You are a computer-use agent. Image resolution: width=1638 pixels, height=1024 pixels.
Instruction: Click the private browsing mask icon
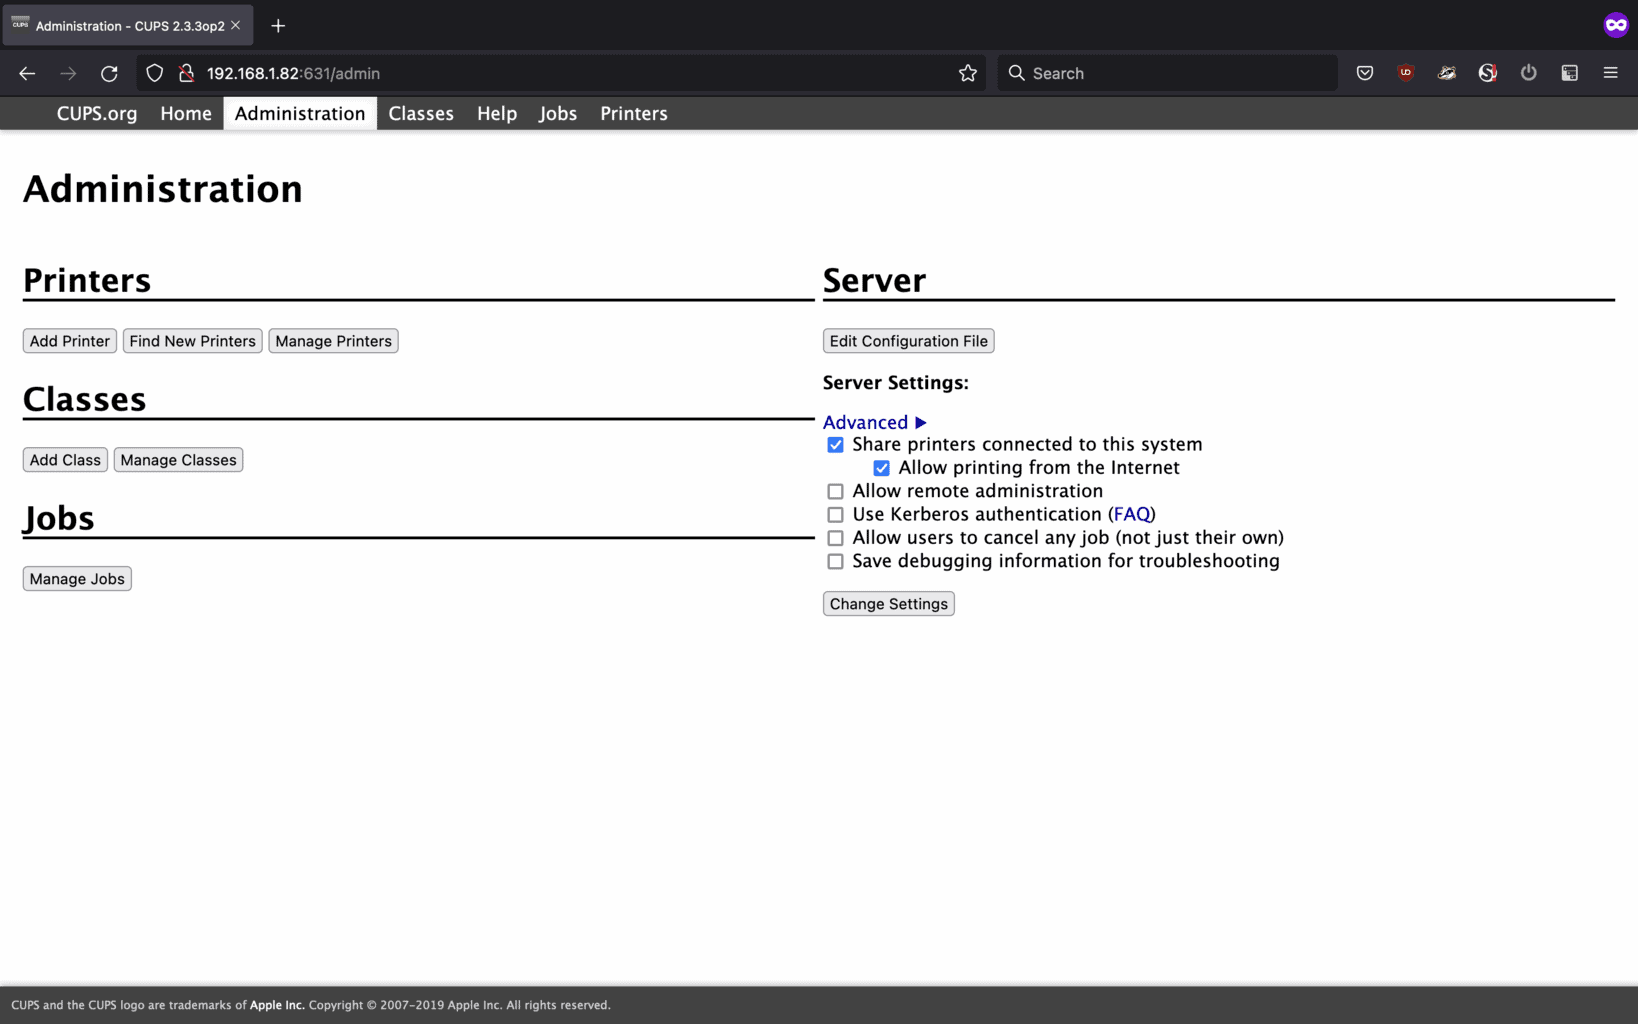click(x=1616, y=25)
